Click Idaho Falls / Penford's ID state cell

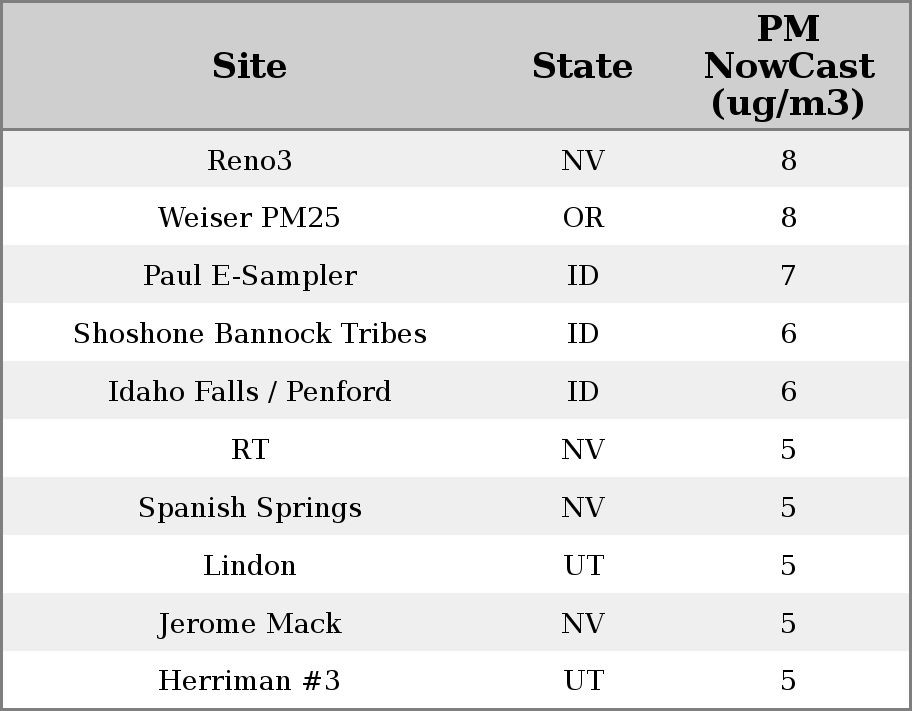pos(583,392)
